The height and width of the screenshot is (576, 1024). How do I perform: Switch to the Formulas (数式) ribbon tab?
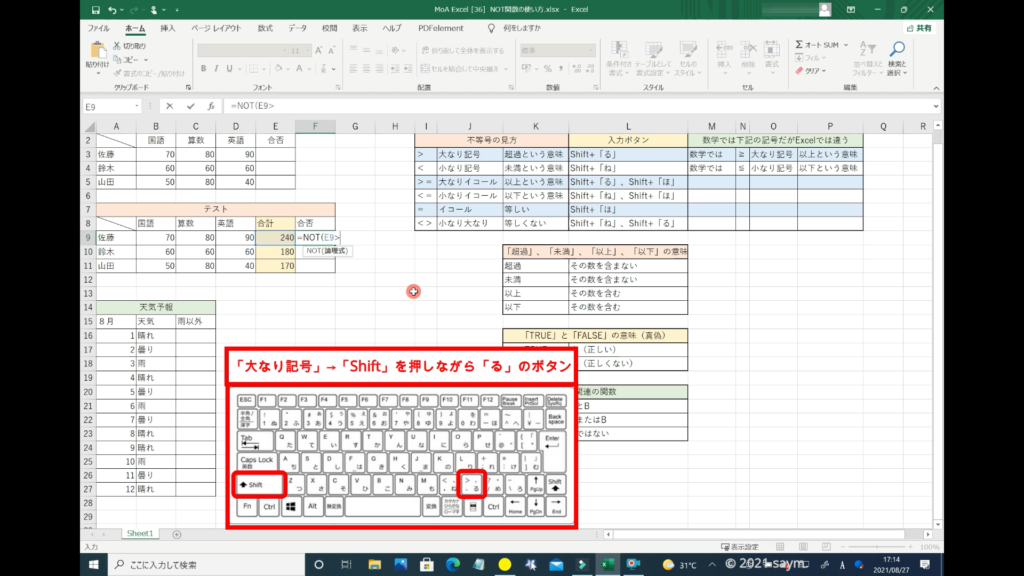point(265,28)
